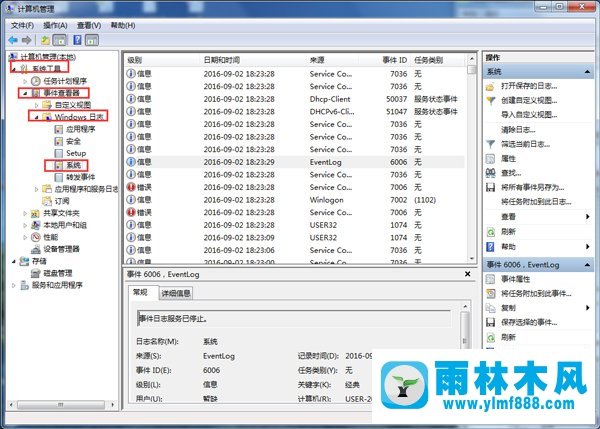The image size is (600, 429).
Task: Close the 事件 6006 details pane
Action: point(467,274)
